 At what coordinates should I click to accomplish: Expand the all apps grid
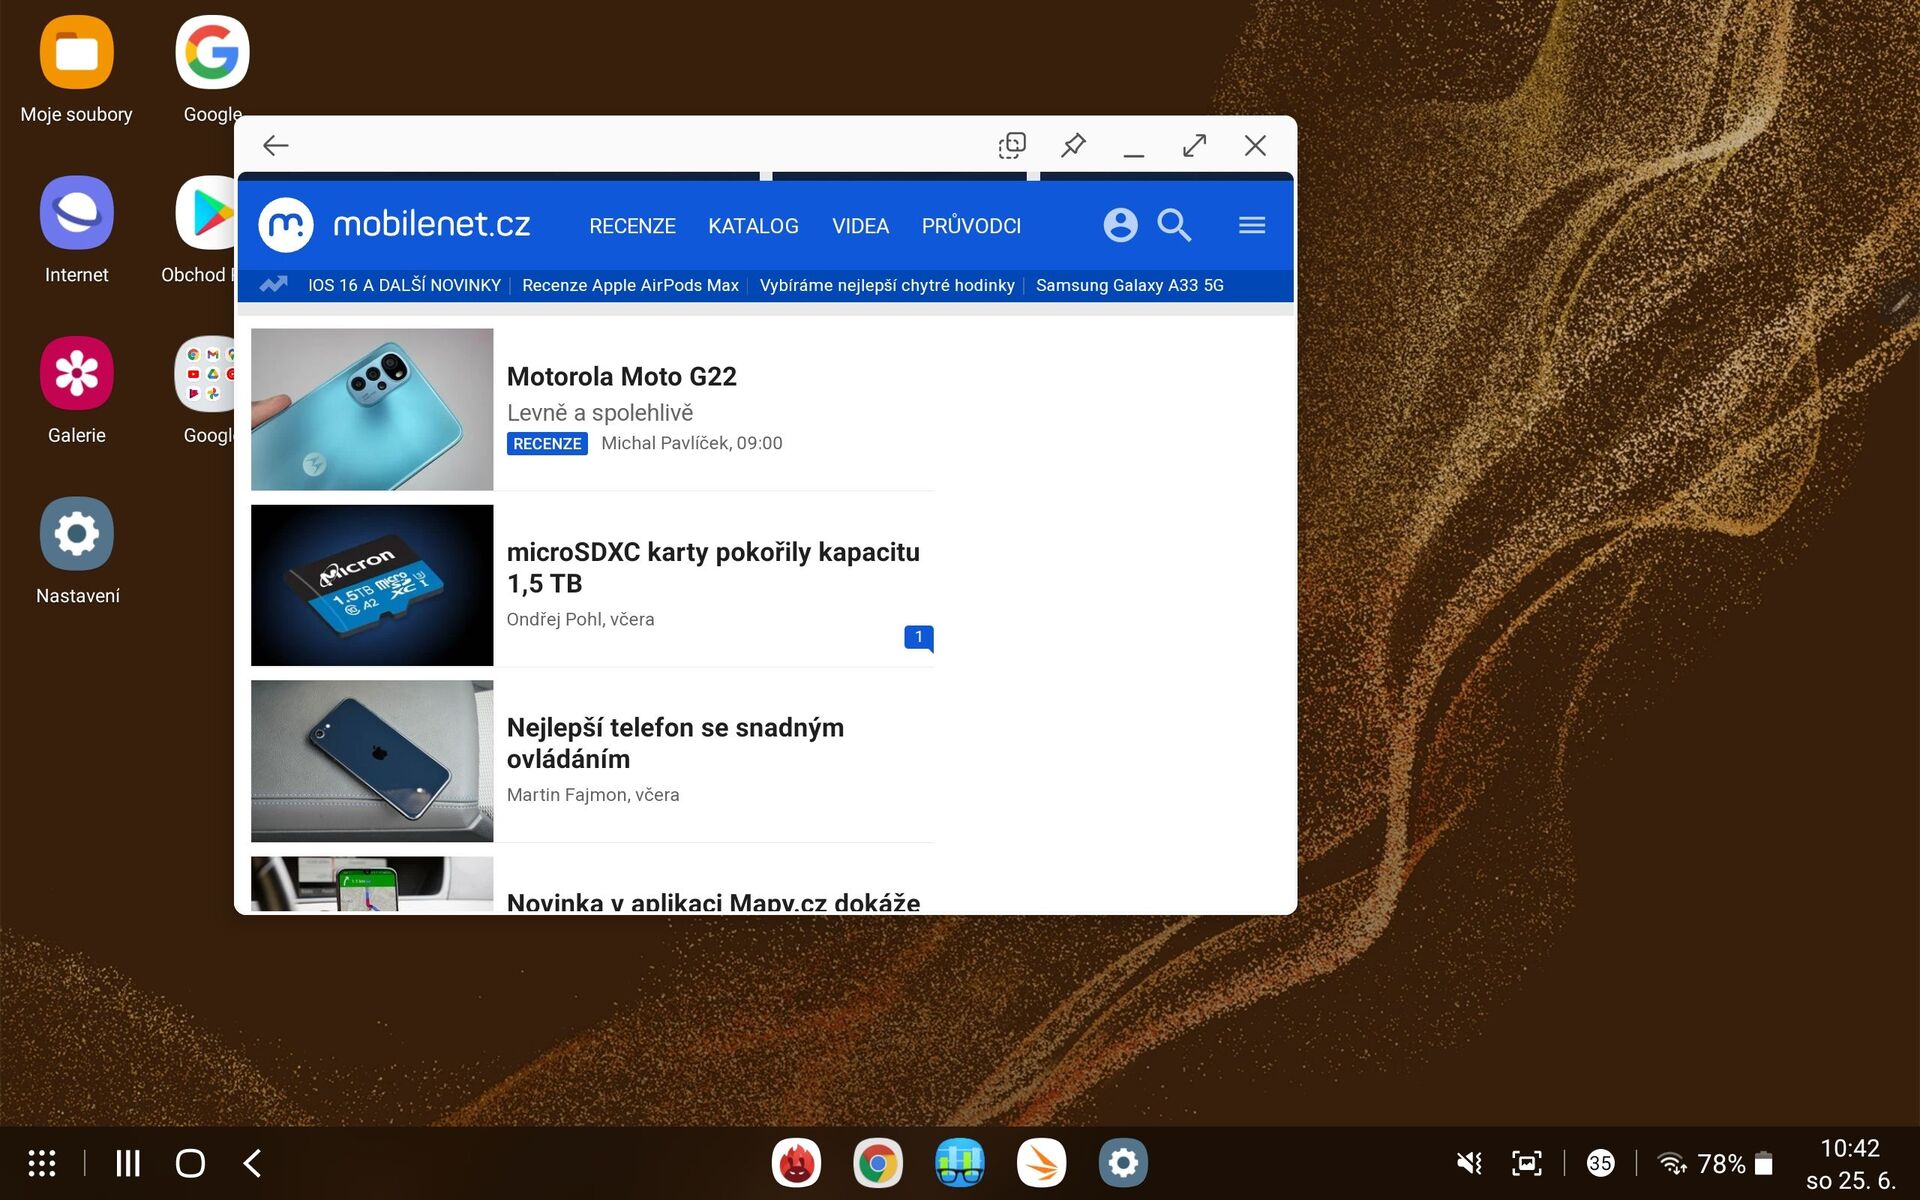pyautogui.click(x=41, y=1162)
